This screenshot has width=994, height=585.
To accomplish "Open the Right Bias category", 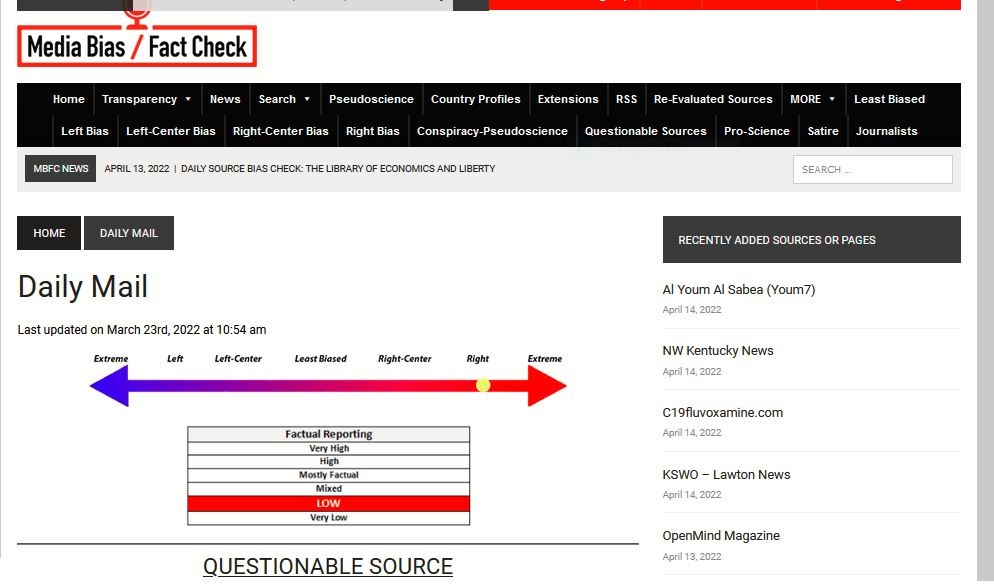I will (373, 131).
